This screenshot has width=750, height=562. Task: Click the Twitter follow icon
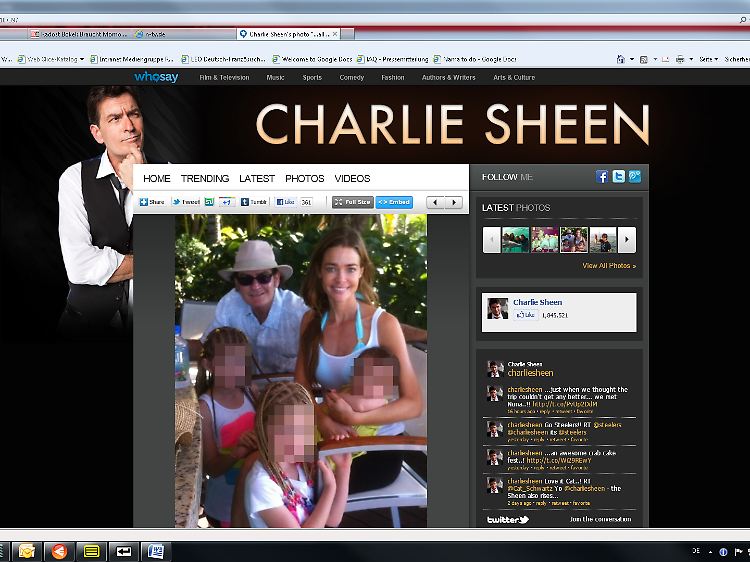(x=618, y=176)
